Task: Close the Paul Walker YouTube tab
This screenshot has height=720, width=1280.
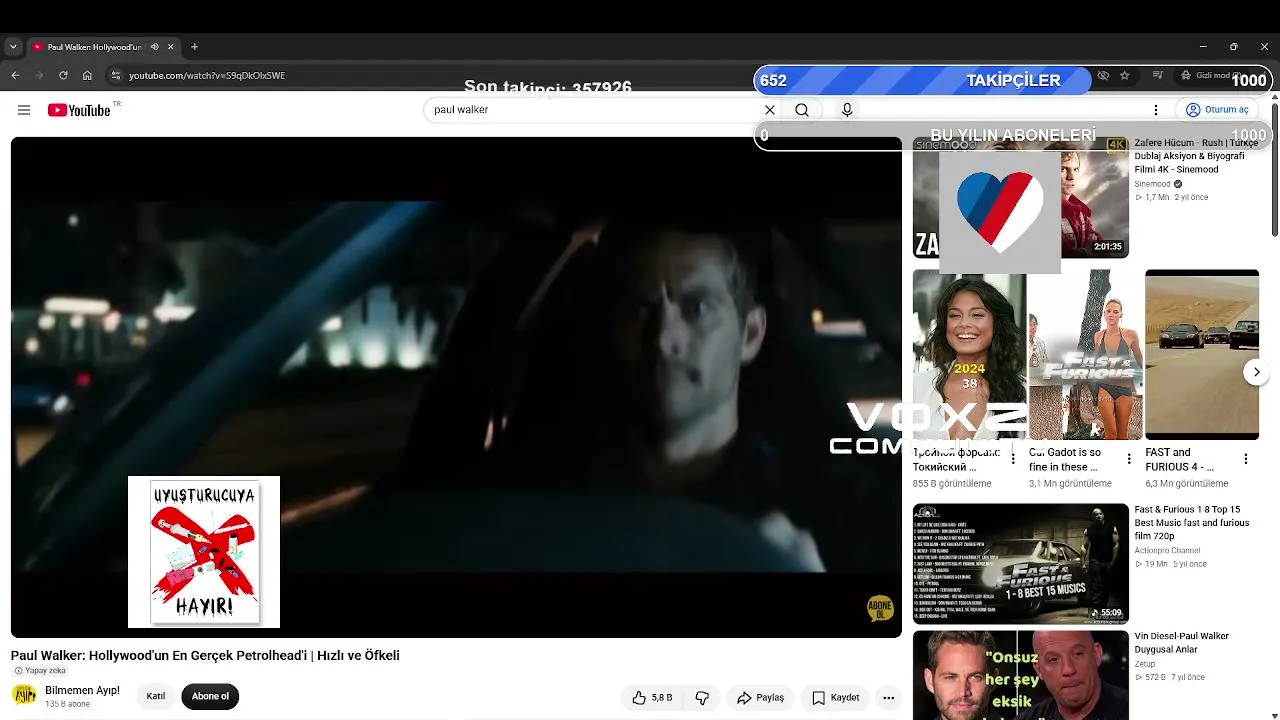Action: pyautogui.click(x=171, y=47)
